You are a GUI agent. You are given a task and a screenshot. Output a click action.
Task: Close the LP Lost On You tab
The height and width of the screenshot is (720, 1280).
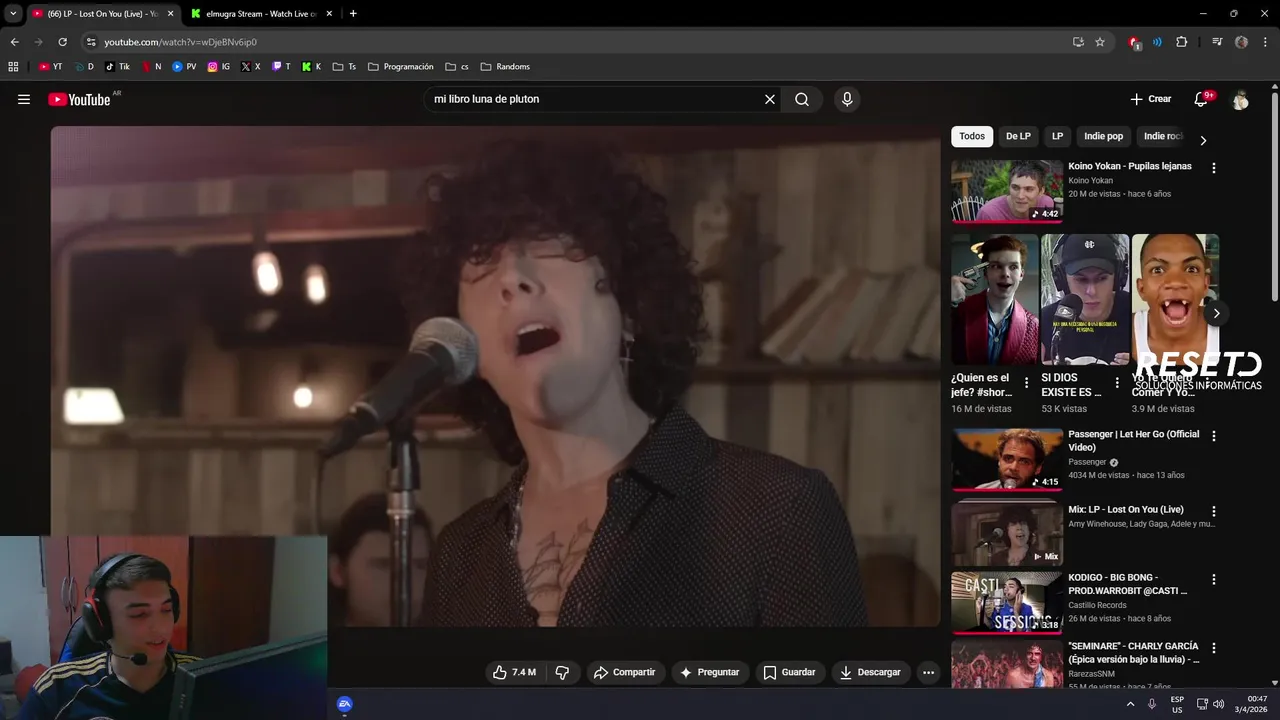tap(170, 14)
